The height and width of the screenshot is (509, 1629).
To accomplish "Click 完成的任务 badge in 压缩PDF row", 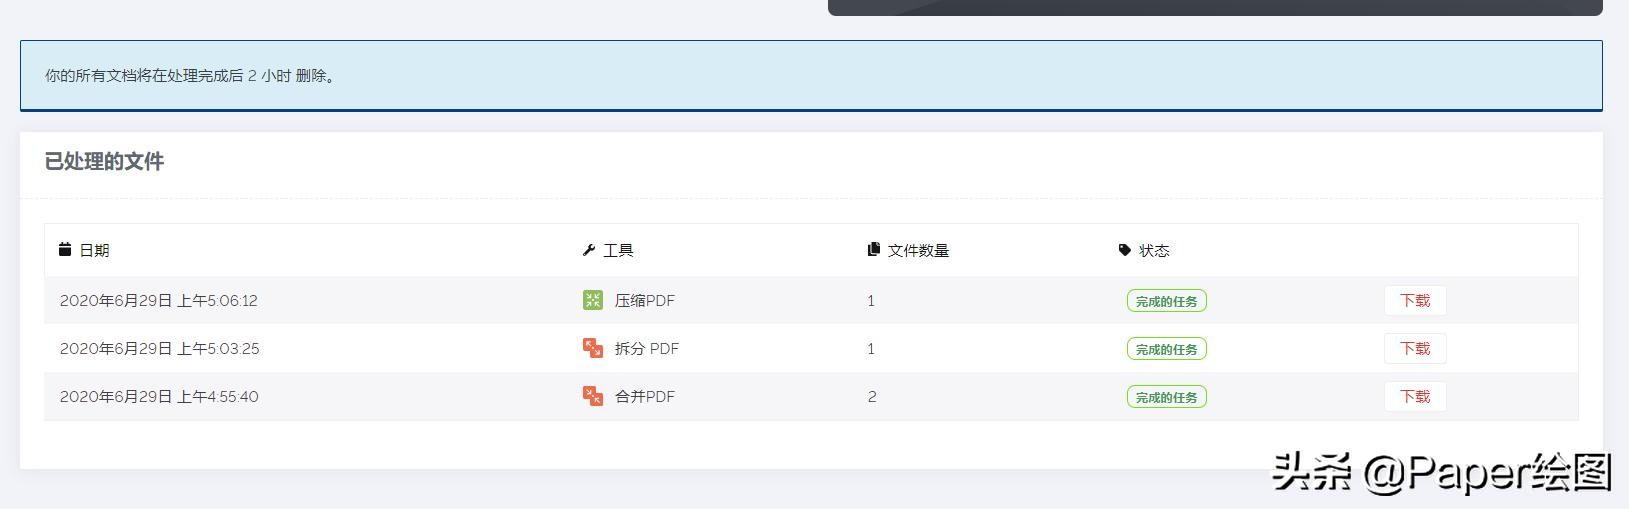I will (x=1167, y=301).
